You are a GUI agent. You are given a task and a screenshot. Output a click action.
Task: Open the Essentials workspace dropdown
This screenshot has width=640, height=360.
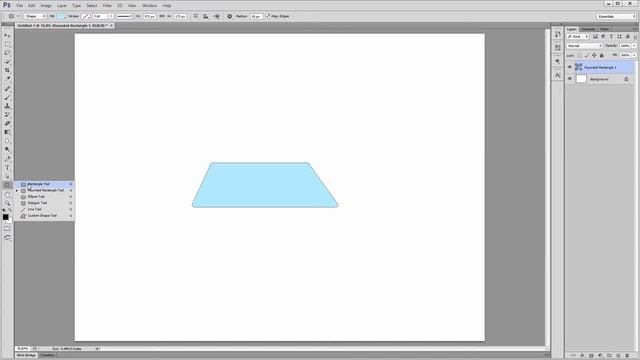pos(616,16)
